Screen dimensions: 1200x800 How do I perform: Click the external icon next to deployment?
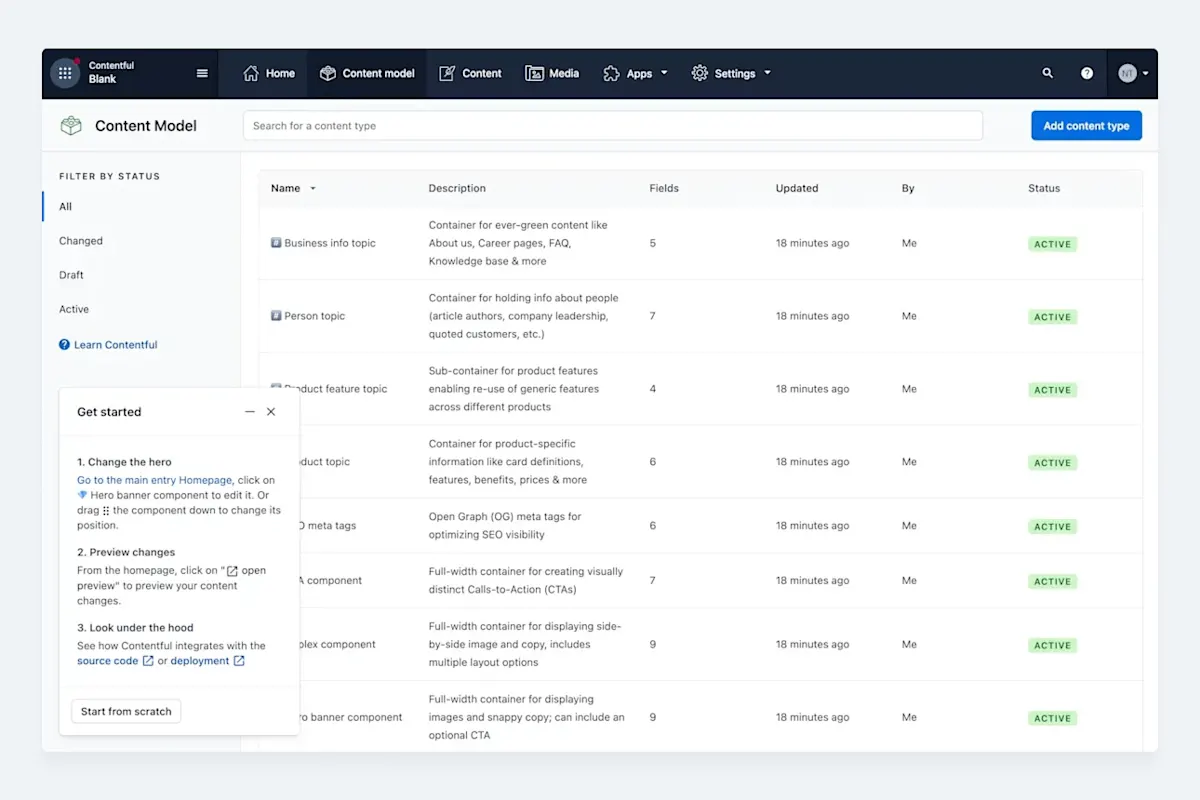tap(239, 661)
